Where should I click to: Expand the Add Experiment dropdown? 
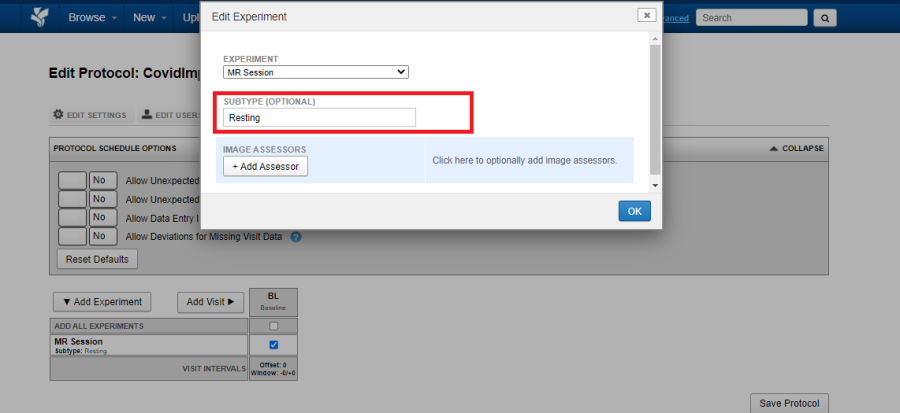coord(101,301)
